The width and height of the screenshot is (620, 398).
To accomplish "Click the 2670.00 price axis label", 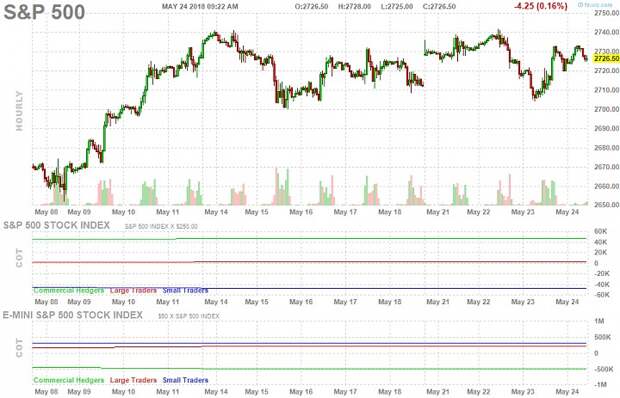I will click(x=607, y=167).
